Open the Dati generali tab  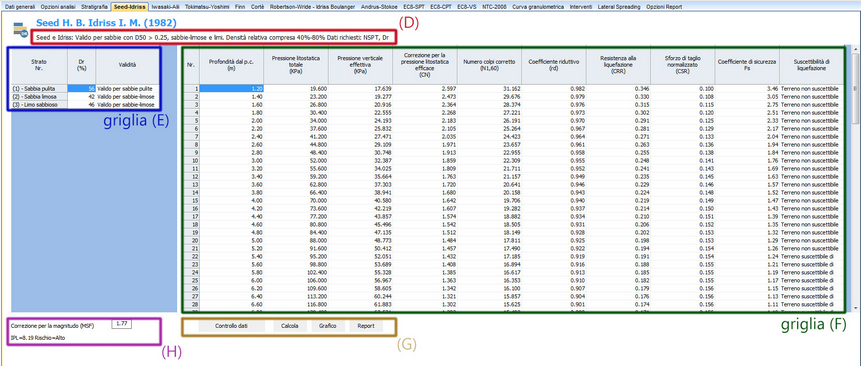(x=20, y=7)
